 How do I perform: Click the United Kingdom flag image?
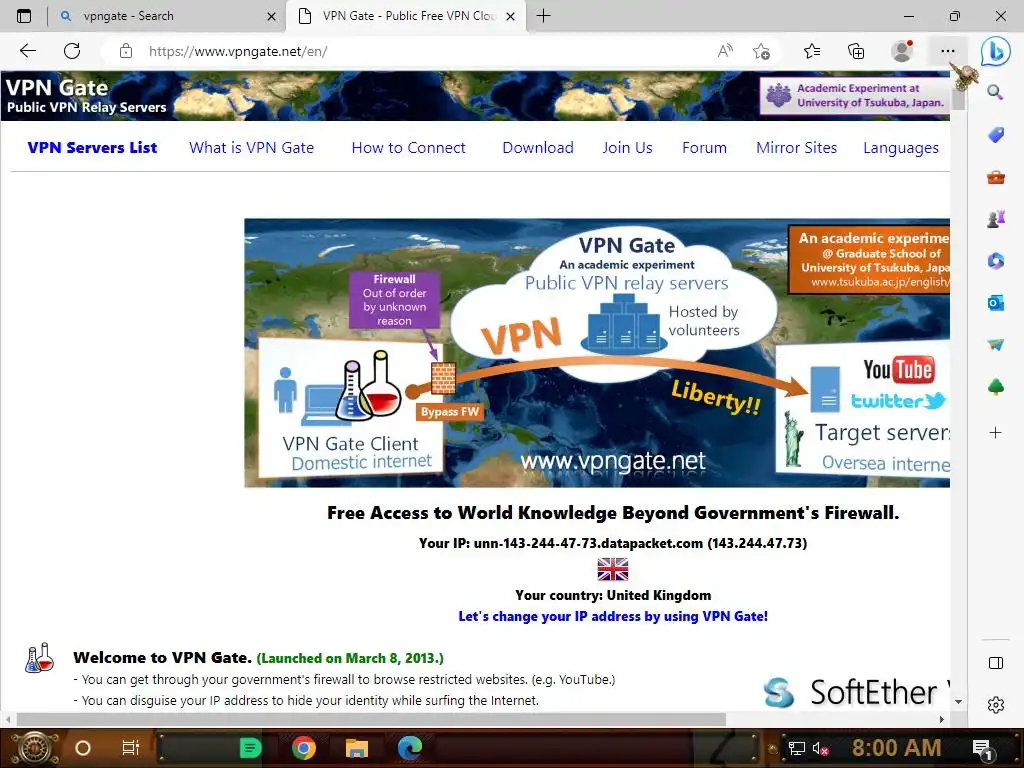point(613,569)
